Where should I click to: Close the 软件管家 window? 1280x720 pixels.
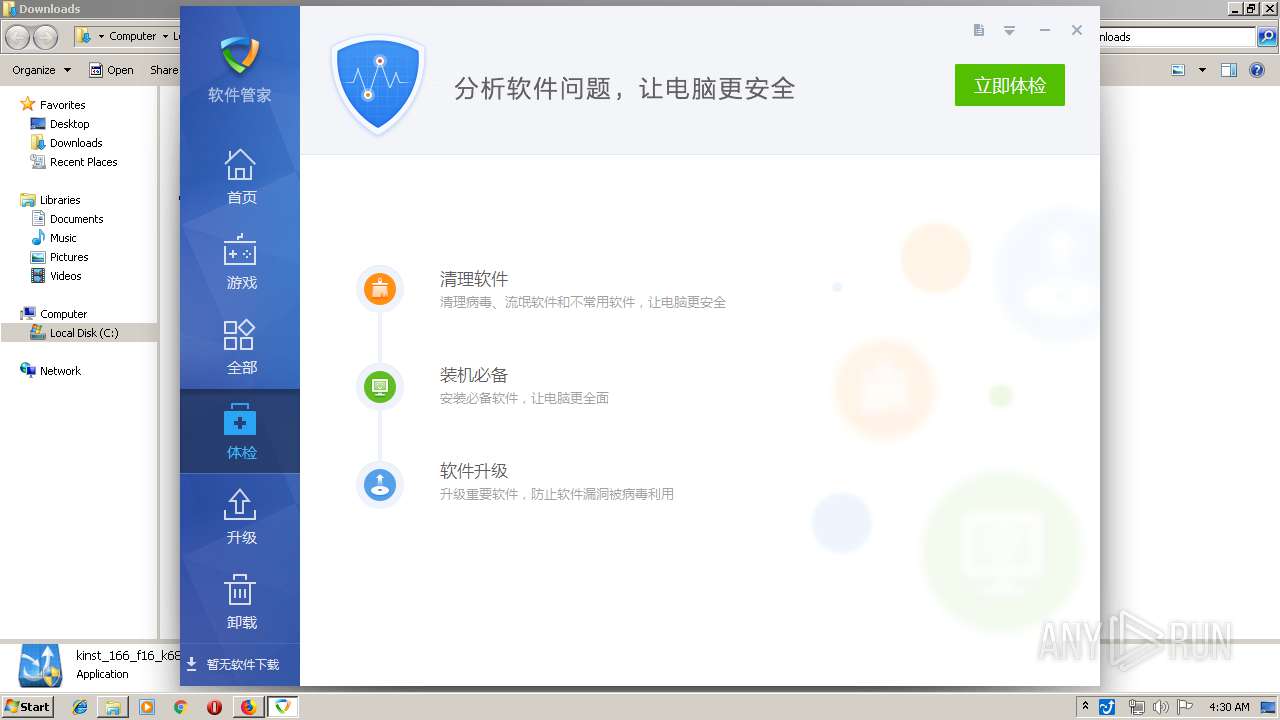[x=1077, y=30]
